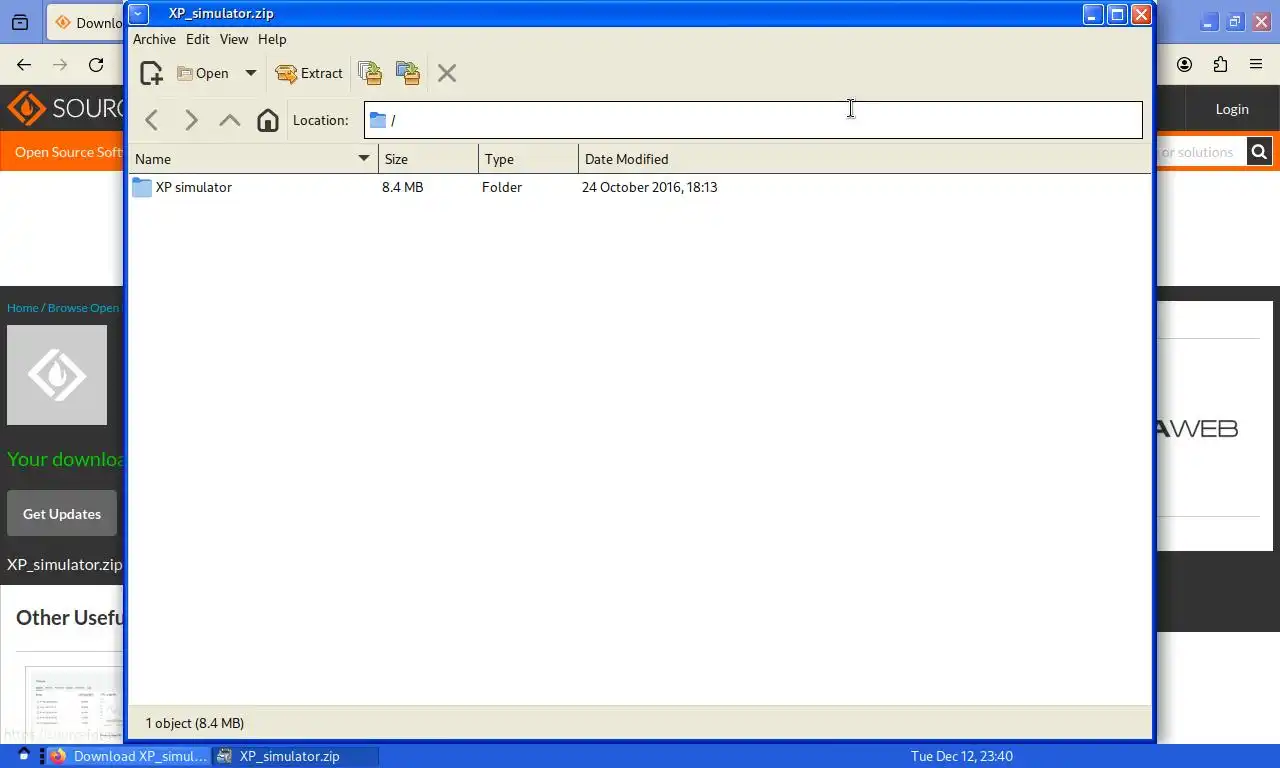This screenshot has height=768, width=1280.
Task: Sort by the Type column header
Action: coord(528,159)
